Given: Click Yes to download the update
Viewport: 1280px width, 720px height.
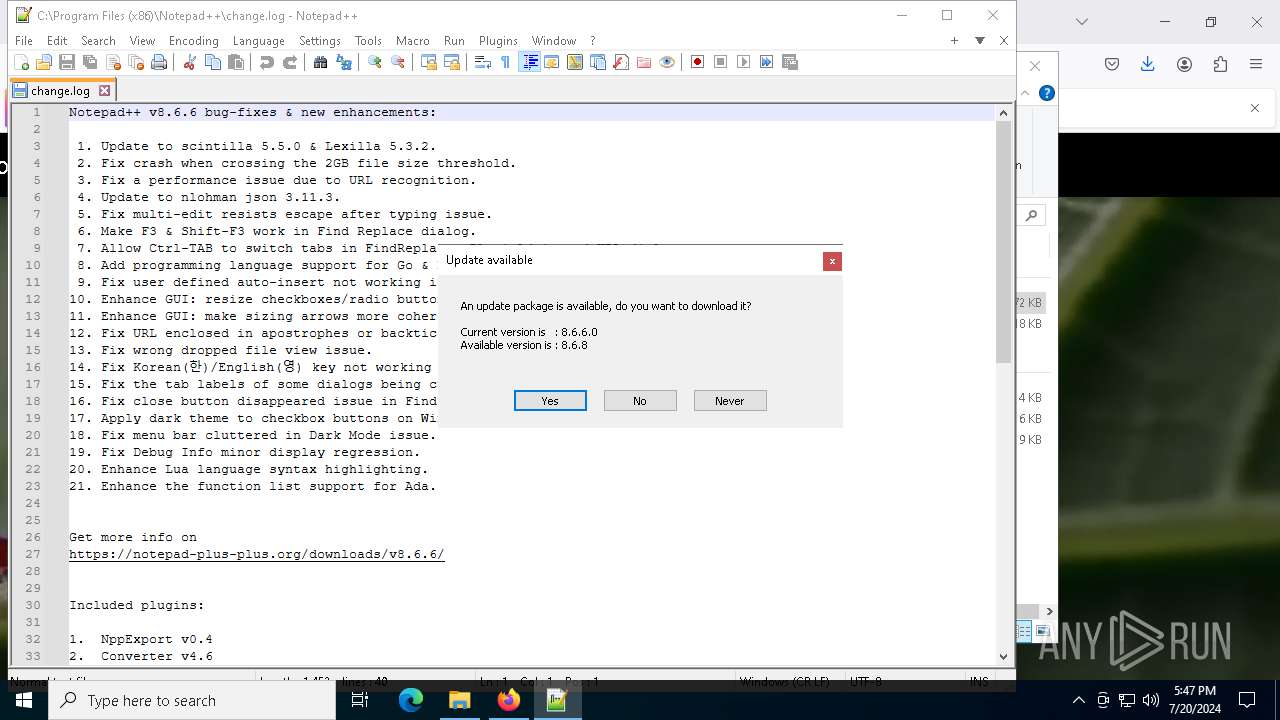Looking at the screenshot, I should pyautogui.click(x=550, y=400).
